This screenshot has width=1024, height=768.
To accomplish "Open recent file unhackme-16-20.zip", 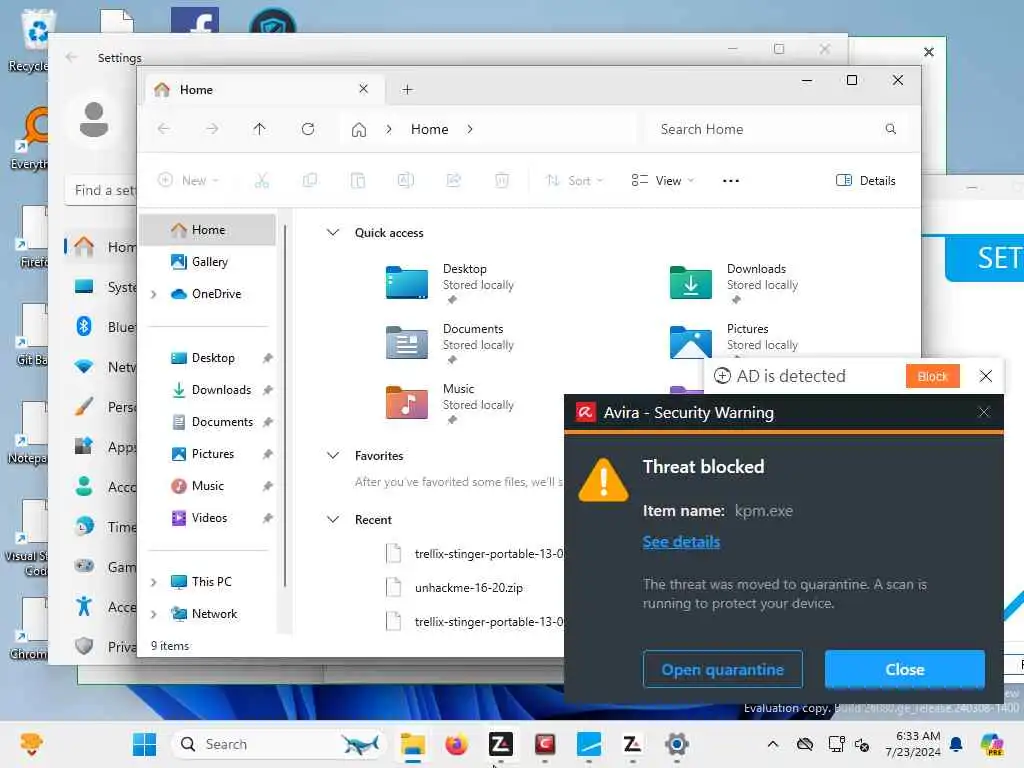I will (468, 588).
